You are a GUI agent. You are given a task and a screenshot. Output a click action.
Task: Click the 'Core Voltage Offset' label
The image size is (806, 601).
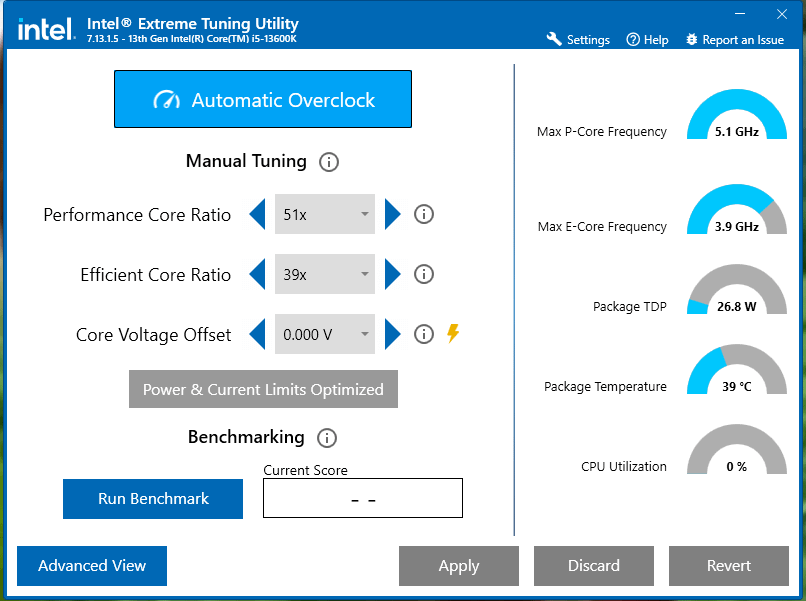point(153,335)
